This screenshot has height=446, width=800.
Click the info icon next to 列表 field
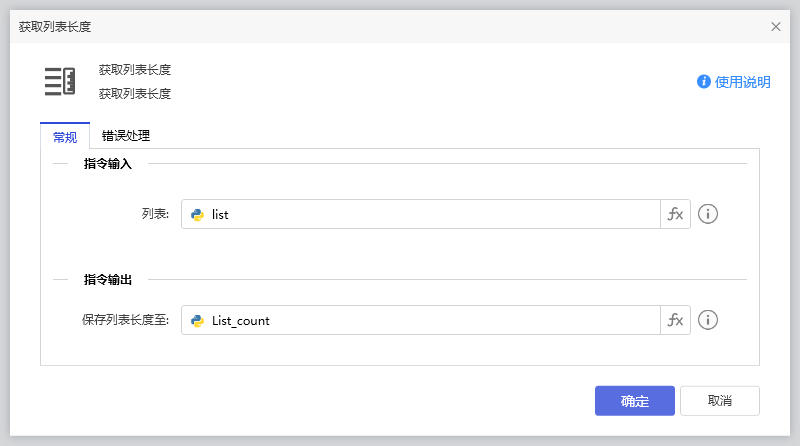point(708,214)
